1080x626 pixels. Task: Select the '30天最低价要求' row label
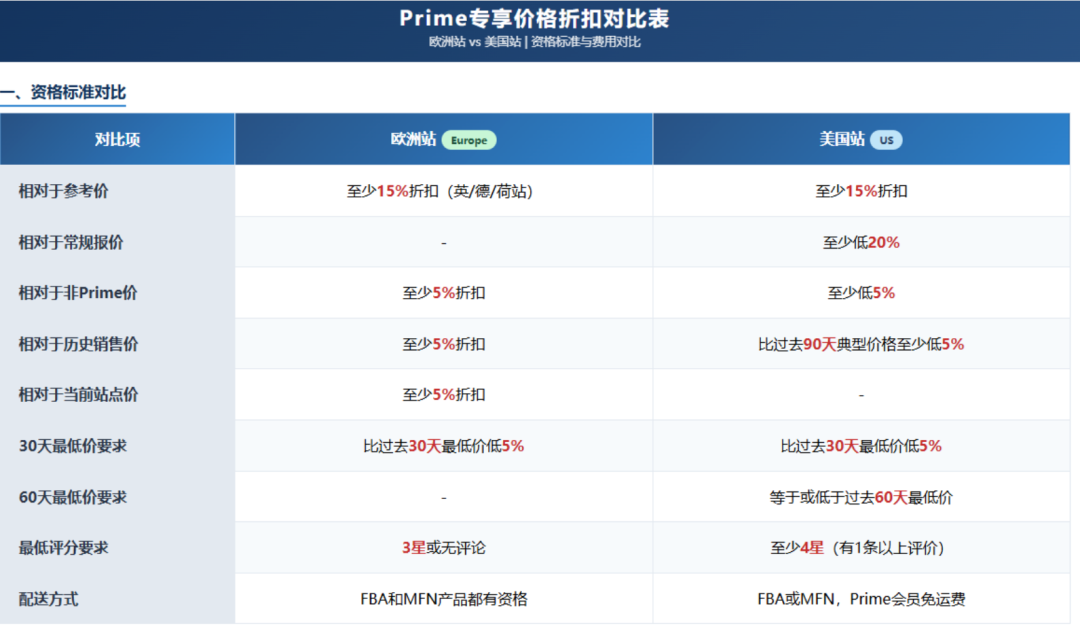[73, 446]
